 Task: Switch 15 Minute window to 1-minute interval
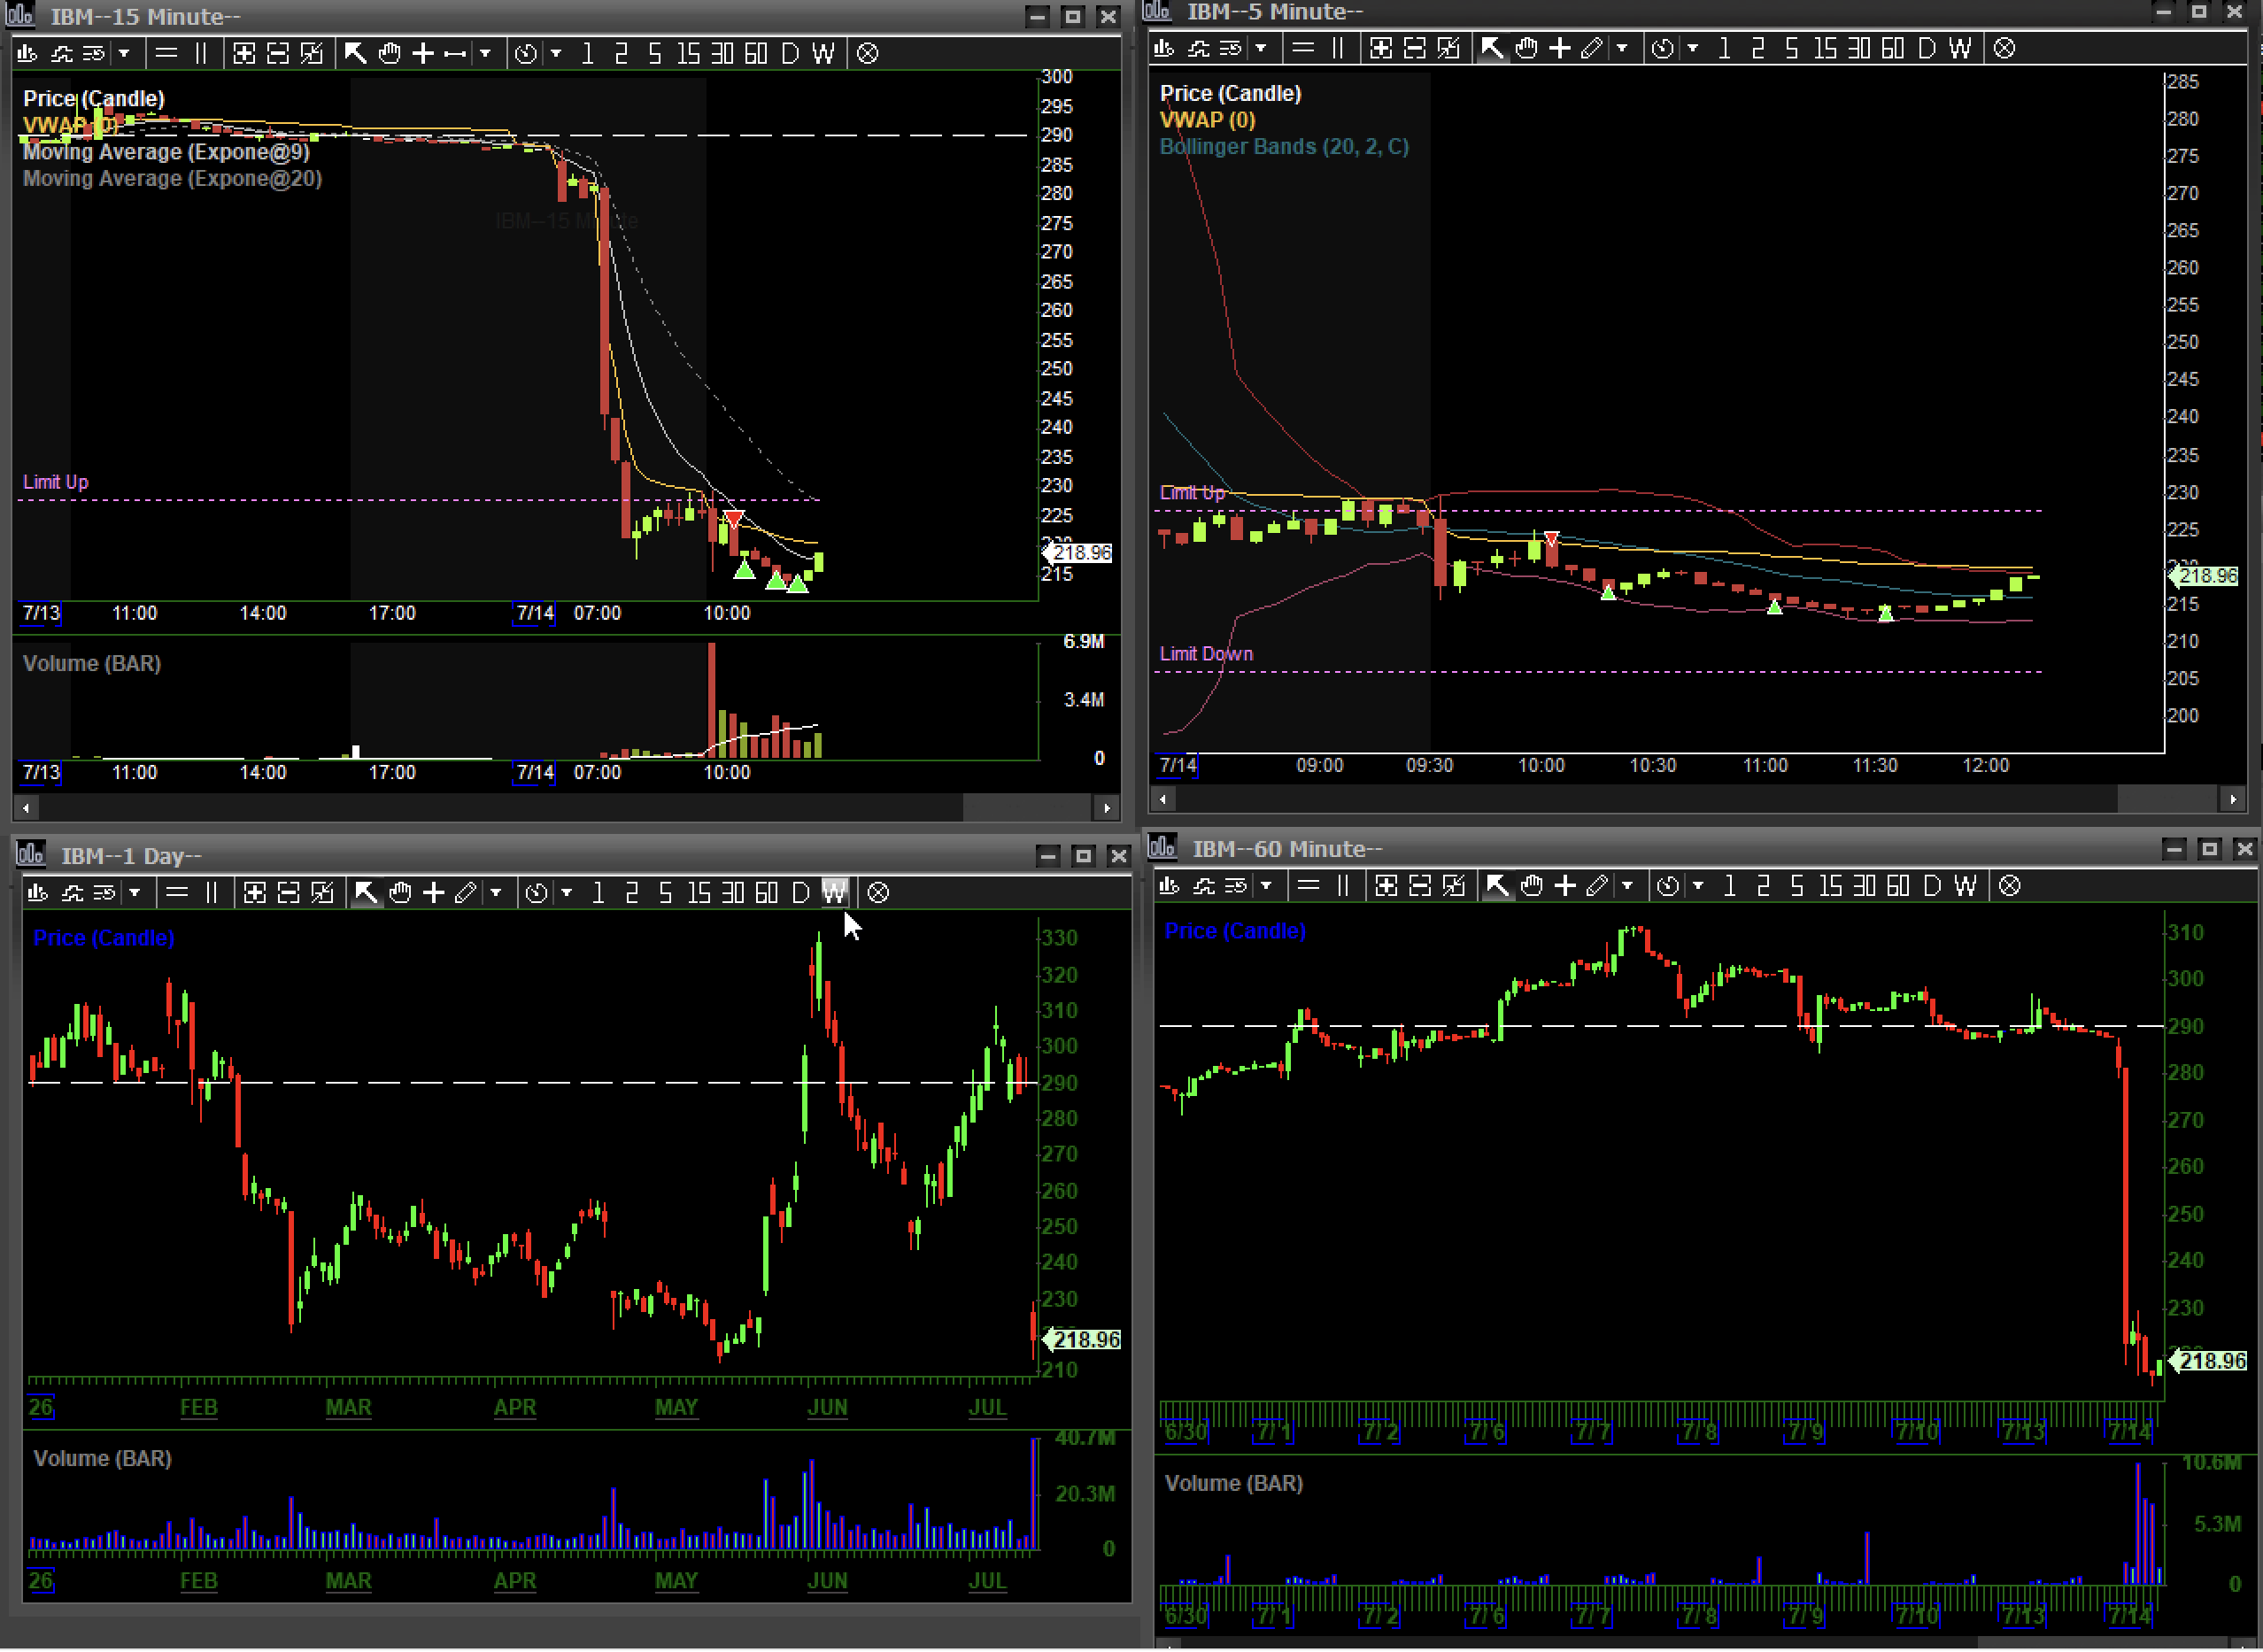click(x=588, y=53)
